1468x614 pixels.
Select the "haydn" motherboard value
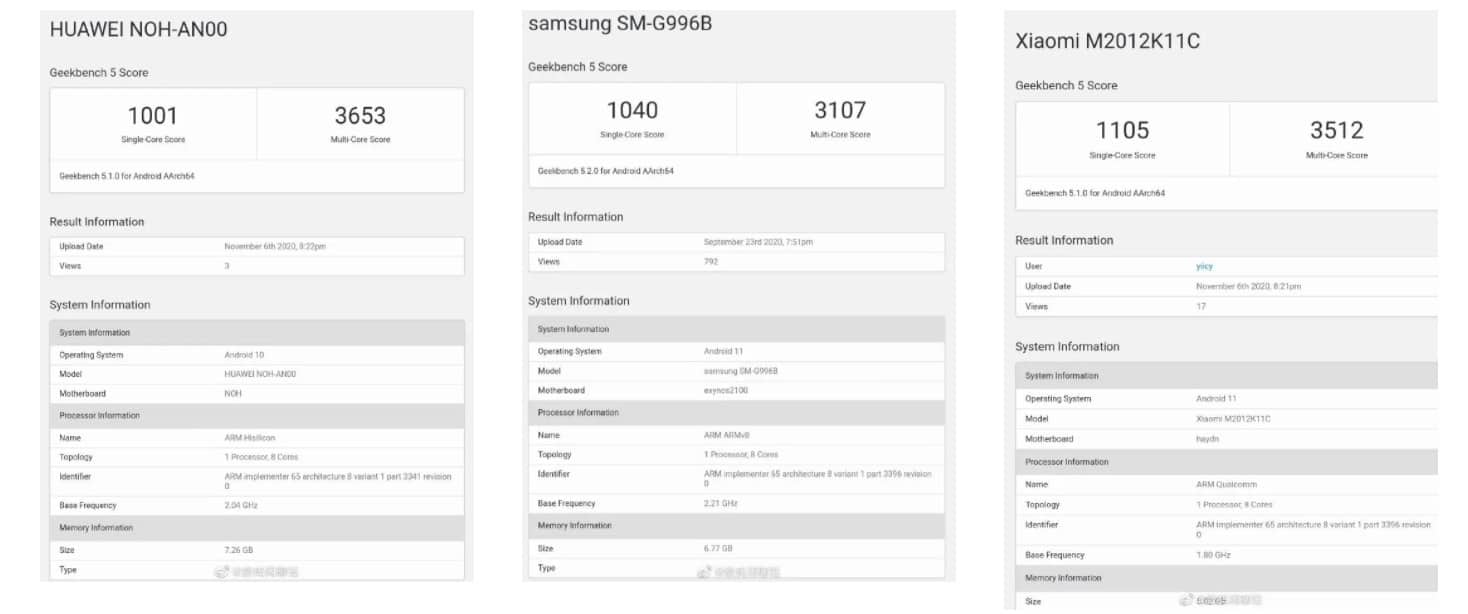coord(1207,439)
